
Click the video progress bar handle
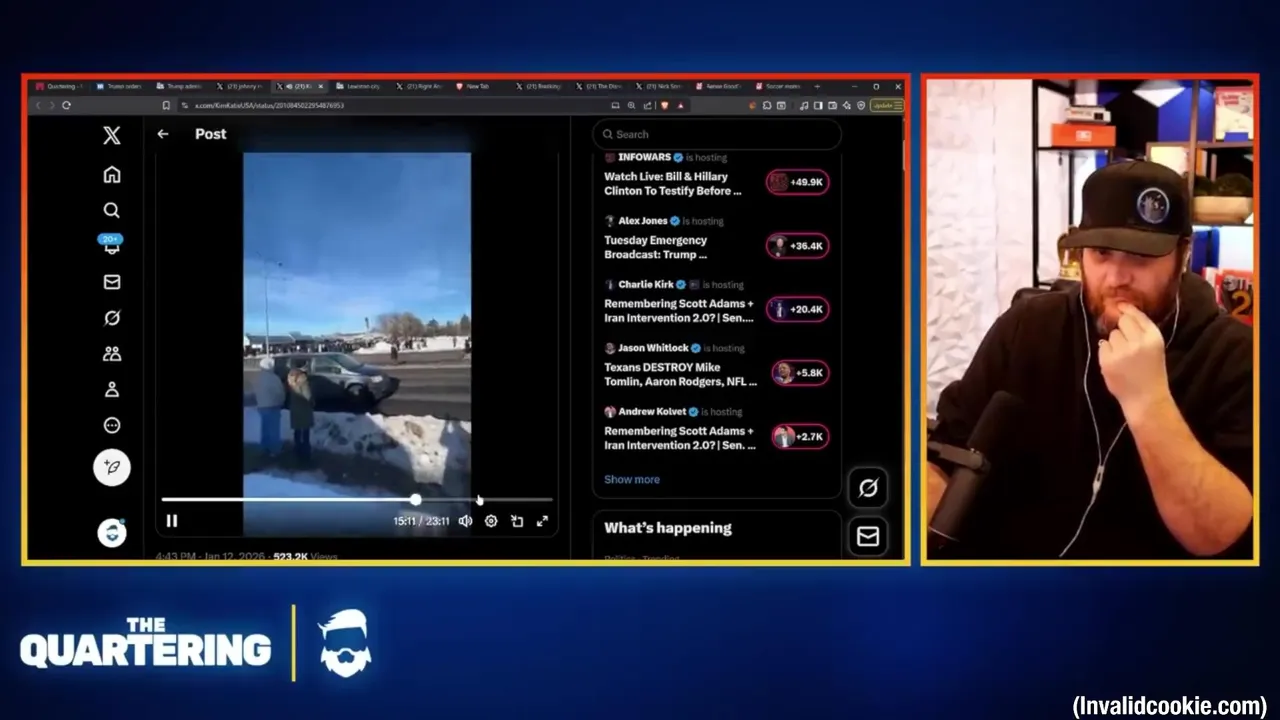(x=415, y=499)
